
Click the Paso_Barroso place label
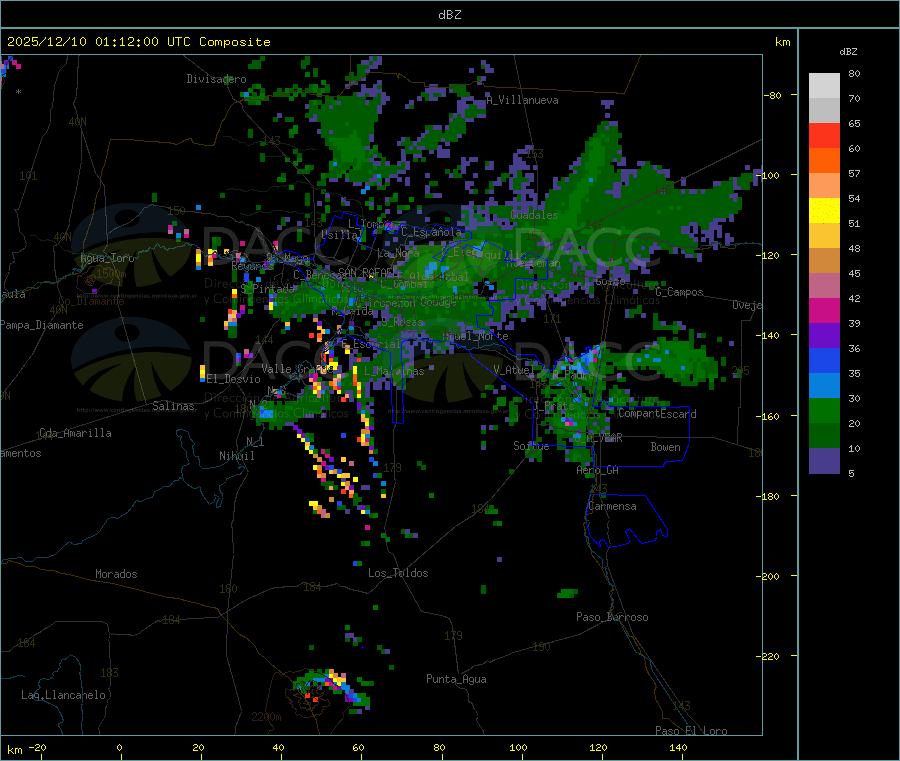point(612,617)
